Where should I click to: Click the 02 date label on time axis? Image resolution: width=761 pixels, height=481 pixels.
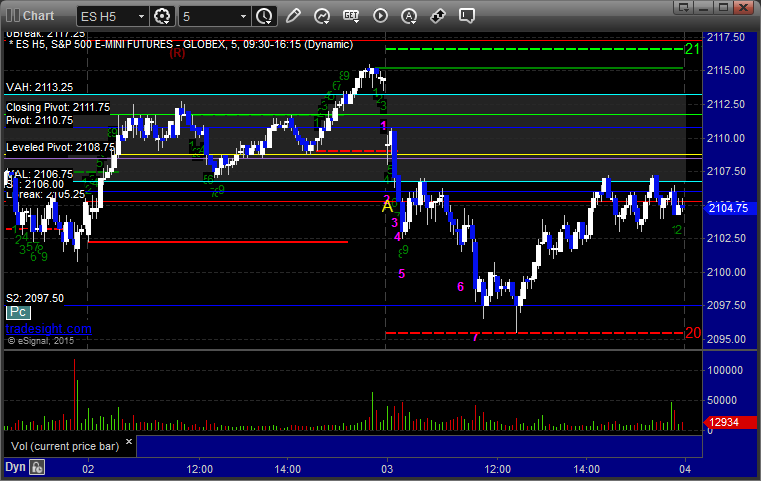(x=88, y=469)
